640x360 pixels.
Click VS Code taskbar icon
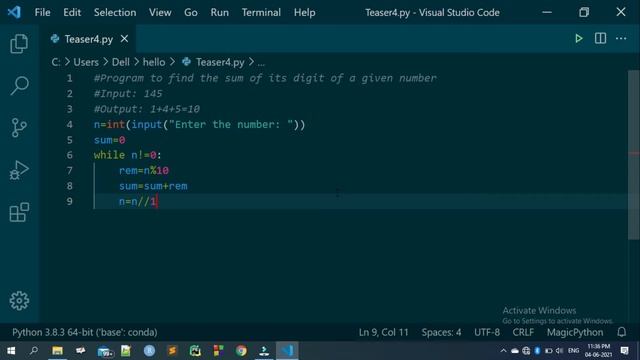coord(287,351)
